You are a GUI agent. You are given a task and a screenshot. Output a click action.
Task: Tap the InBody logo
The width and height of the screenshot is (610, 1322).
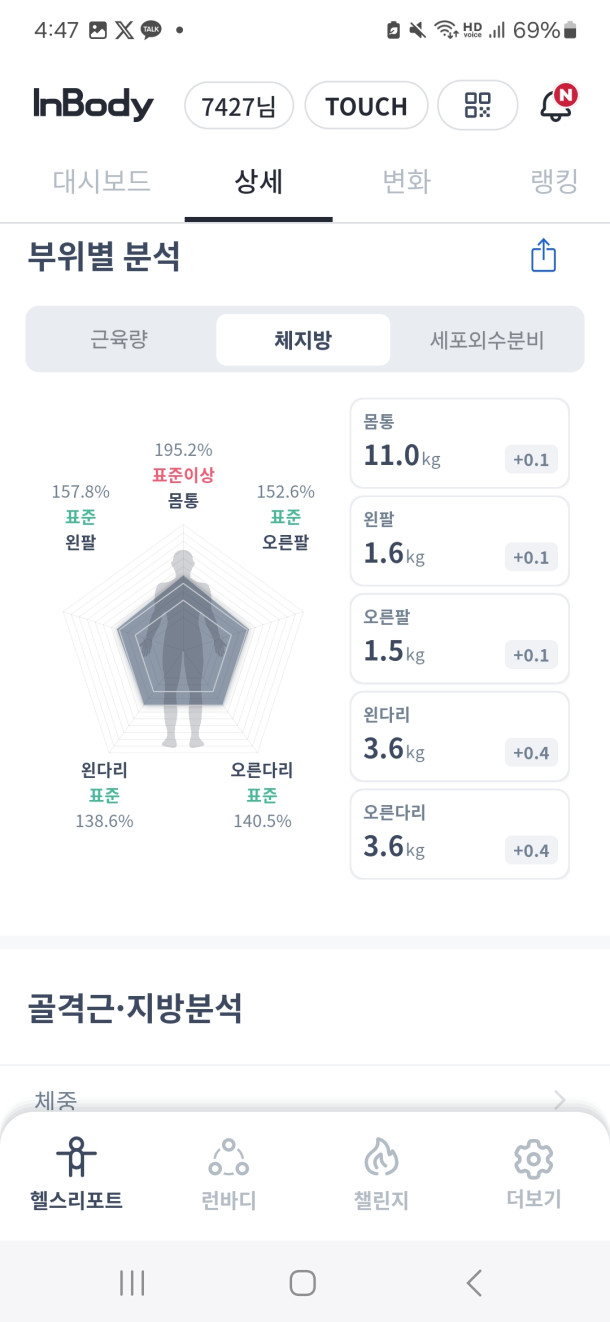tap(93, 105)
